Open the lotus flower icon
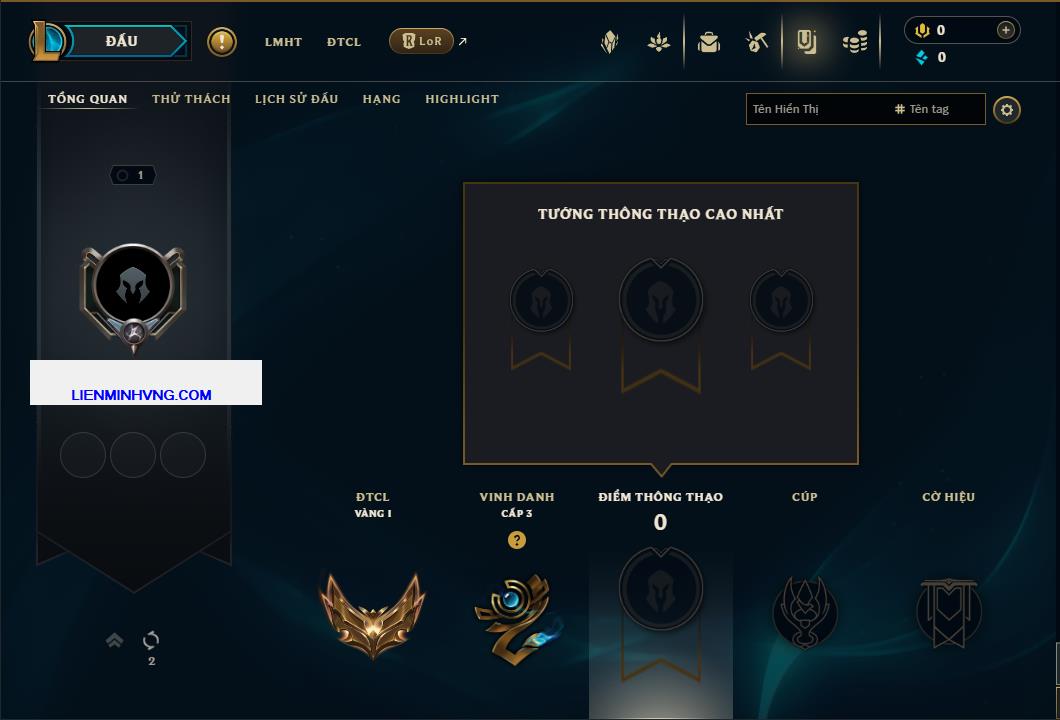 coord(658,43)
